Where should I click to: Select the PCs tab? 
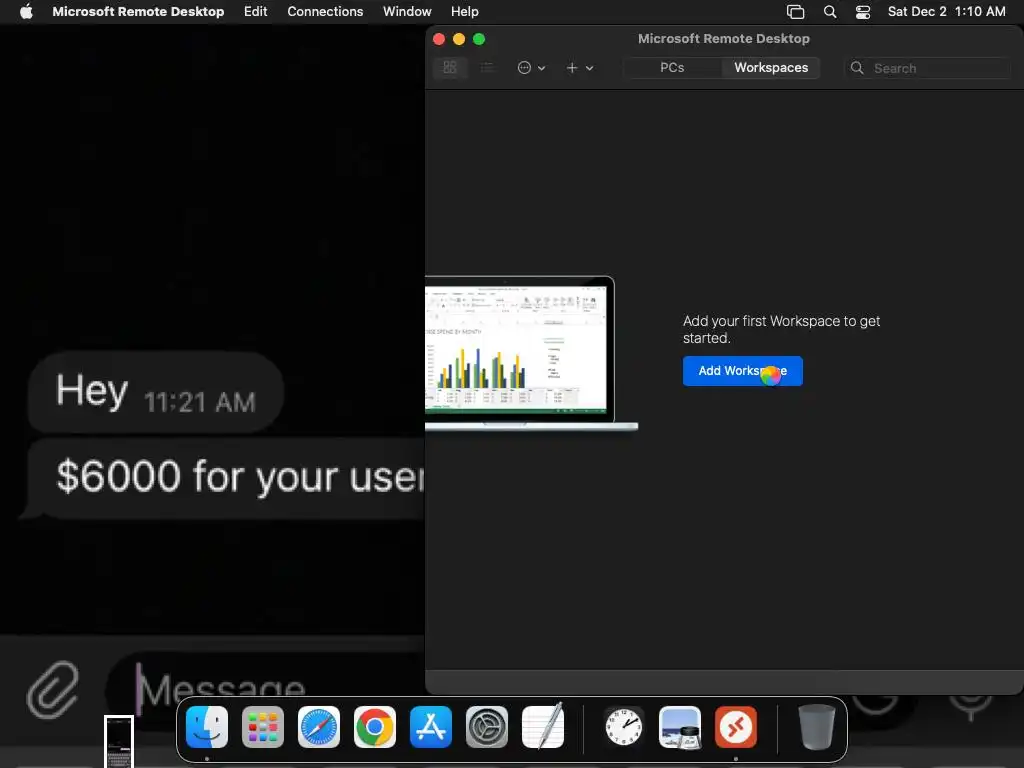[x=672, y=68]
